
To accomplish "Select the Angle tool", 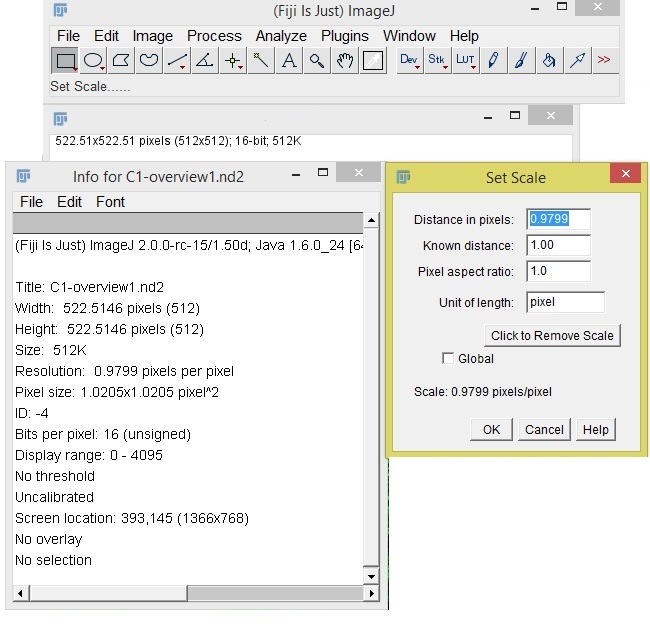I will tap(204, 61).
